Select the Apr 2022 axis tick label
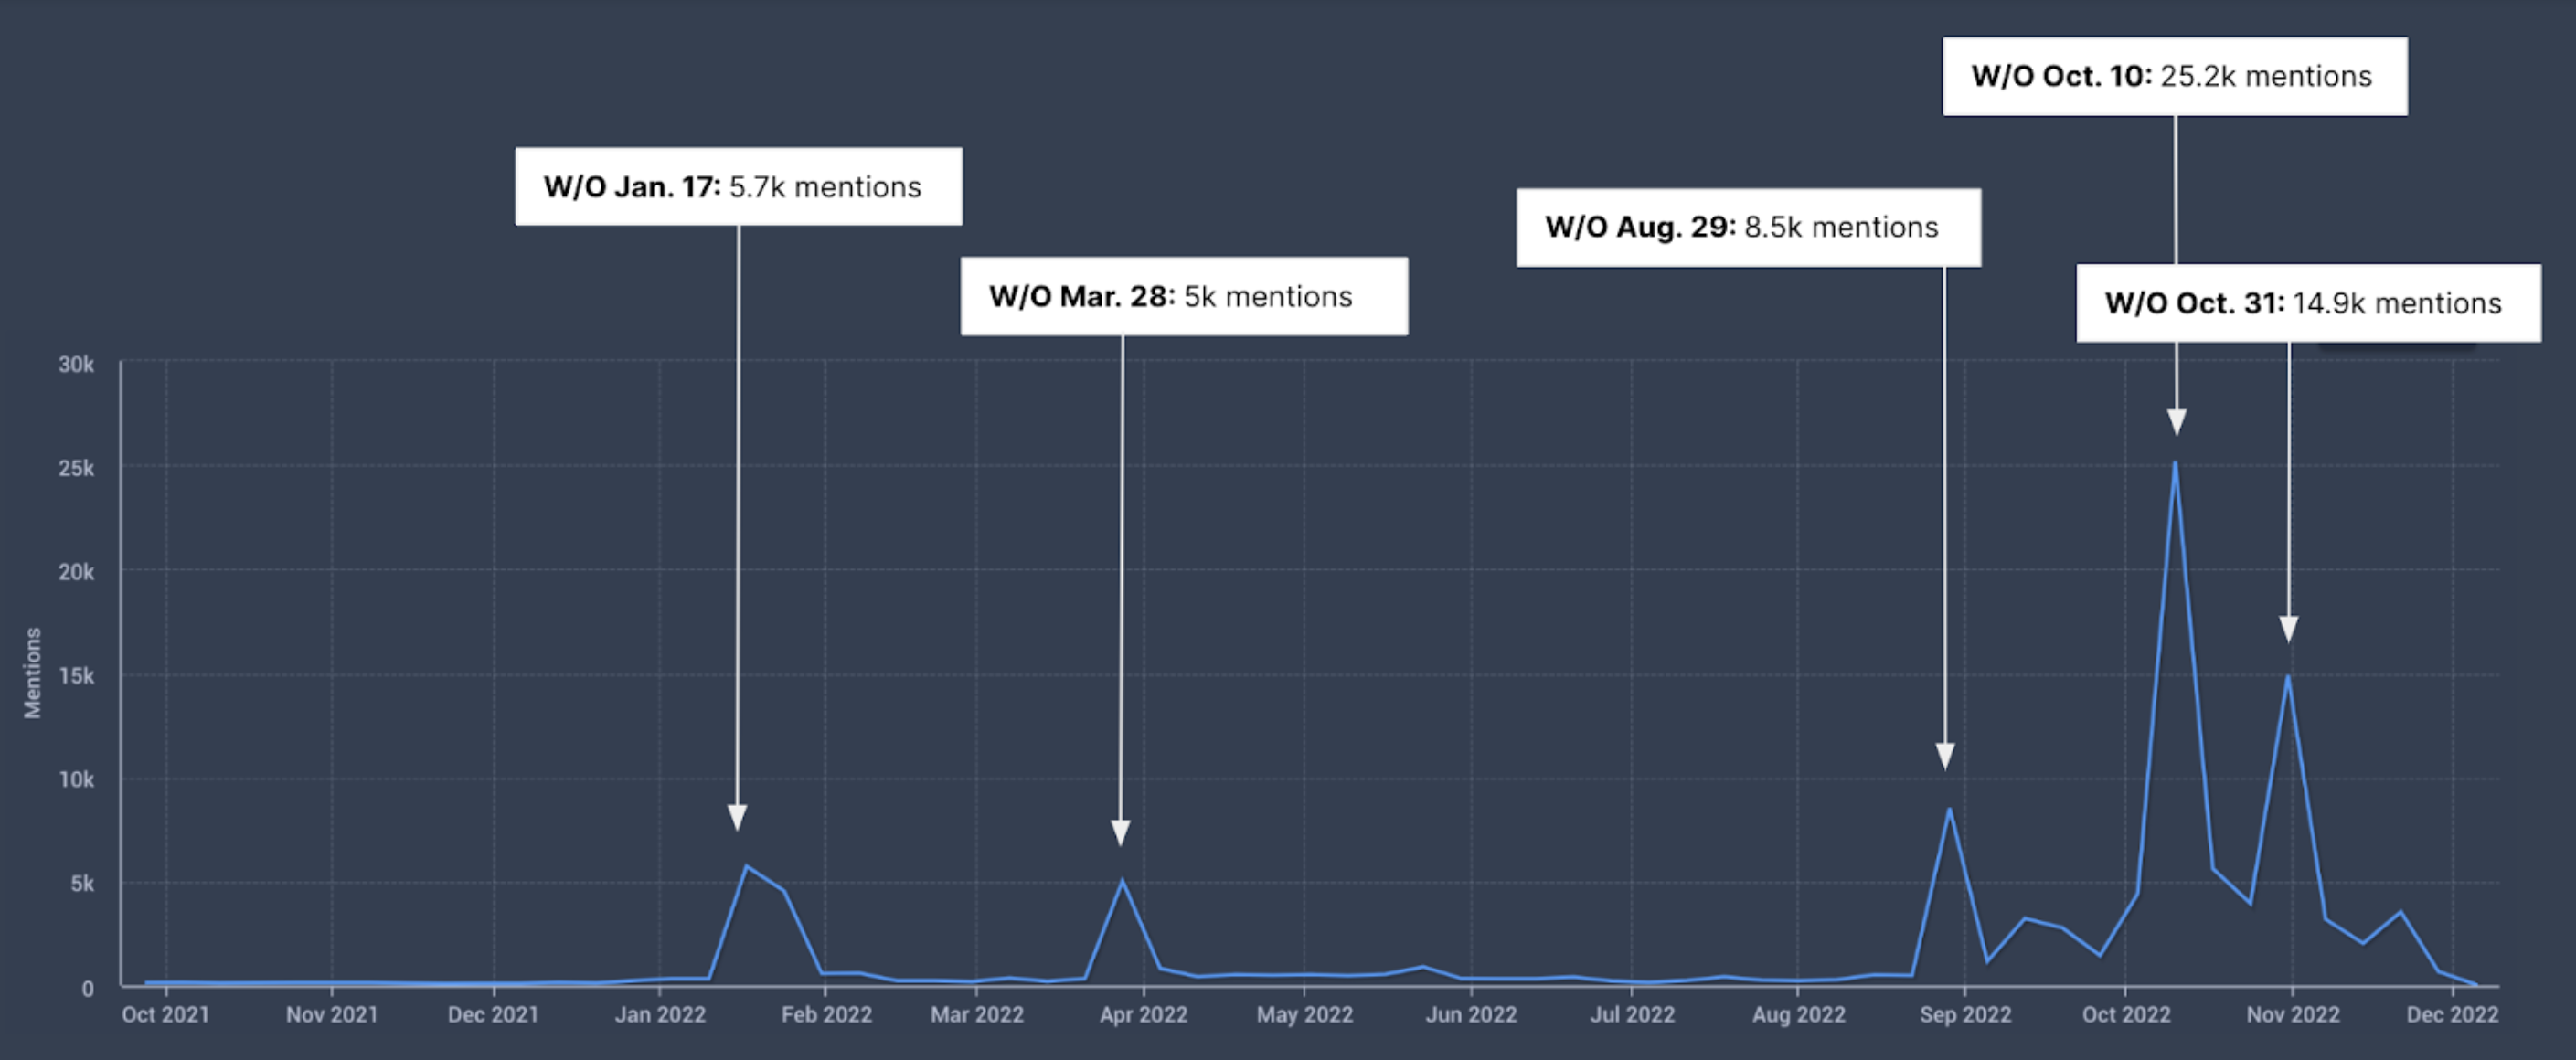Image resolution: width=2576 pixels, height=1060 pixels. pos(1143,1014)
